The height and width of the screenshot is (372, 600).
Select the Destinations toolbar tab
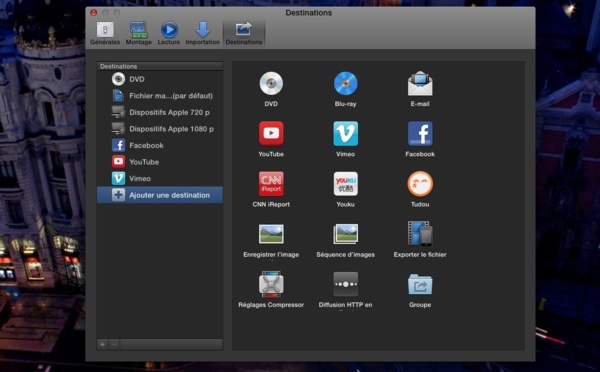[x=244, y=34]
